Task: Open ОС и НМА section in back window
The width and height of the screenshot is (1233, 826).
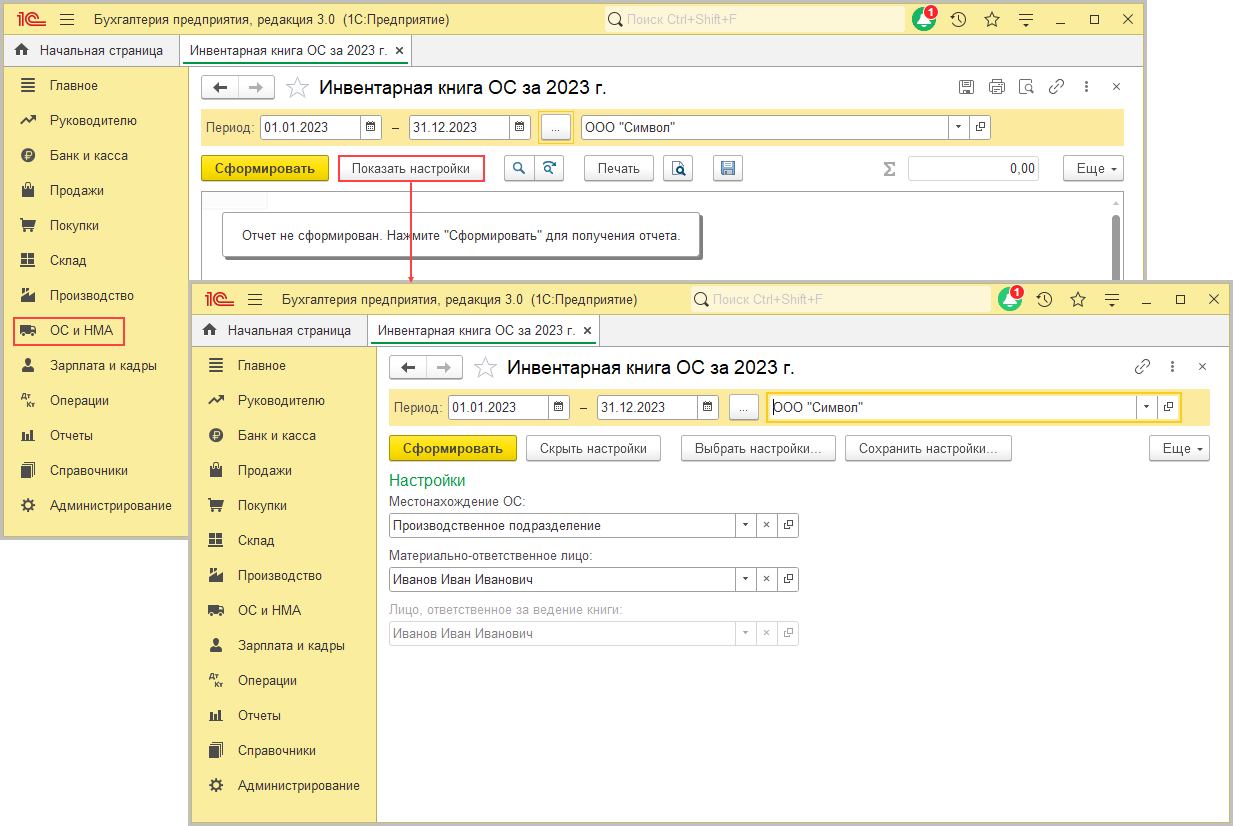Action: coord(70,330)
